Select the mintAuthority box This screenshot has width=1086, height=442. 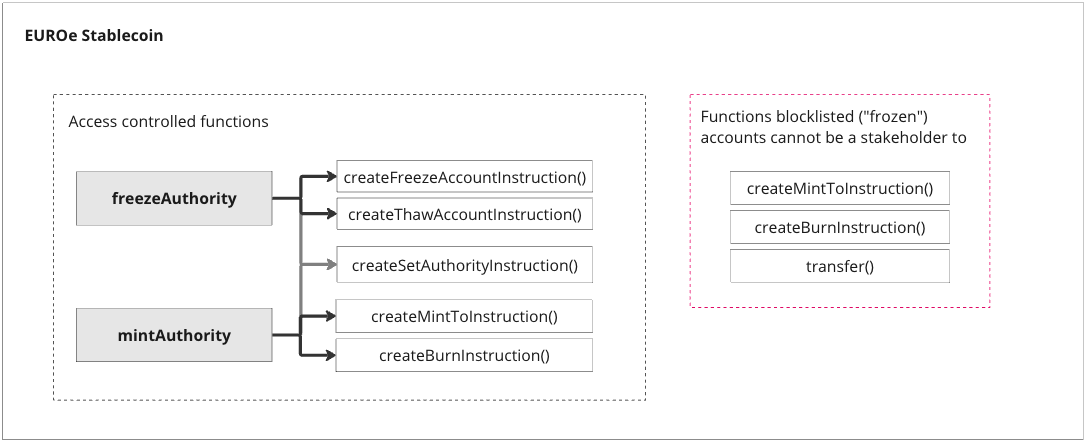174,335
